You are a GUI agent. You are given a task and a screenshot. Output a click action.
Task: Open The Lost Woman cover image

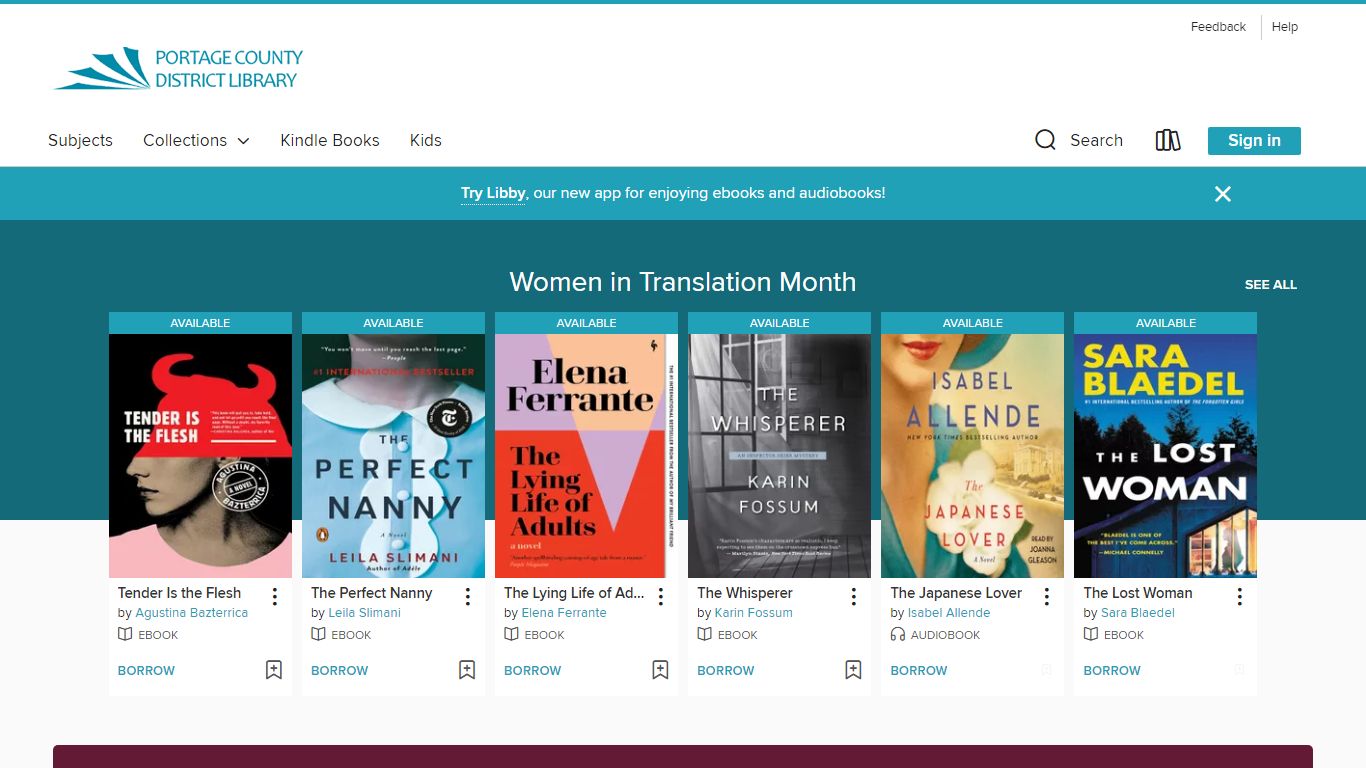pyautogui.click(x=1165, y=456)
